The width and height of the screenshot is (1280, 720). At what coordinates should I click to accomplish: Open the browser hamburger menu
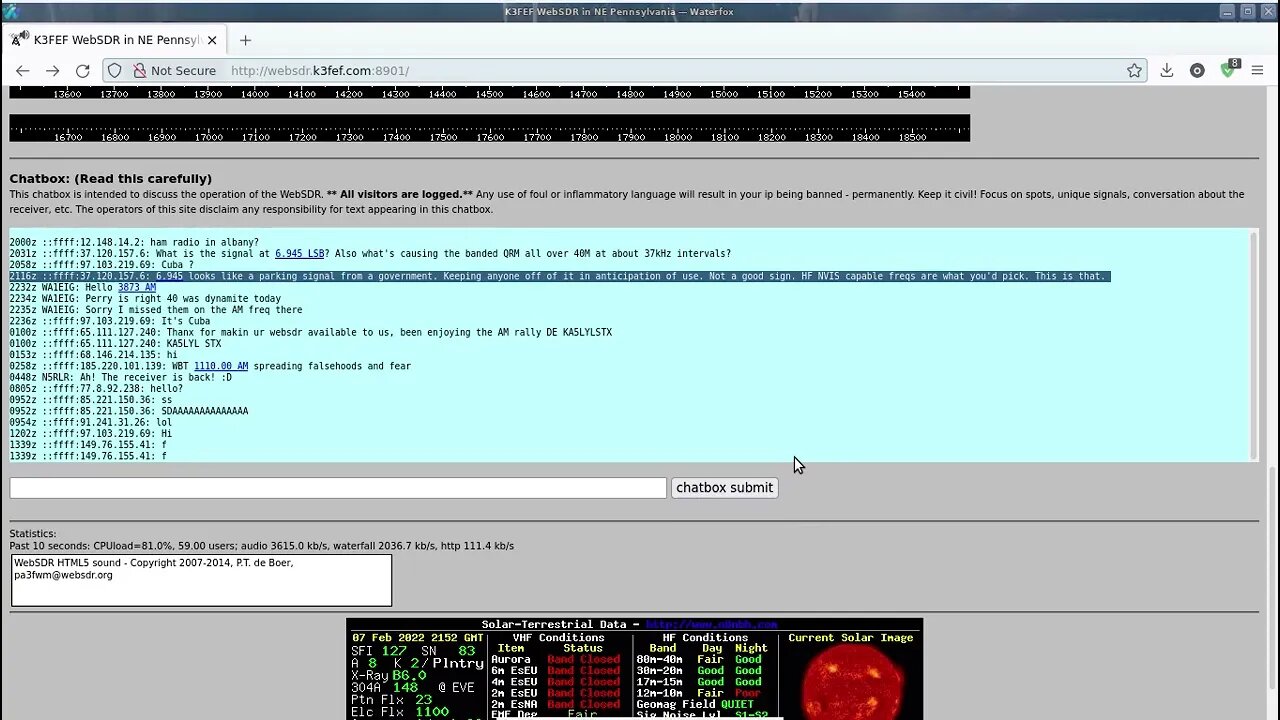tap(1257, 71)
